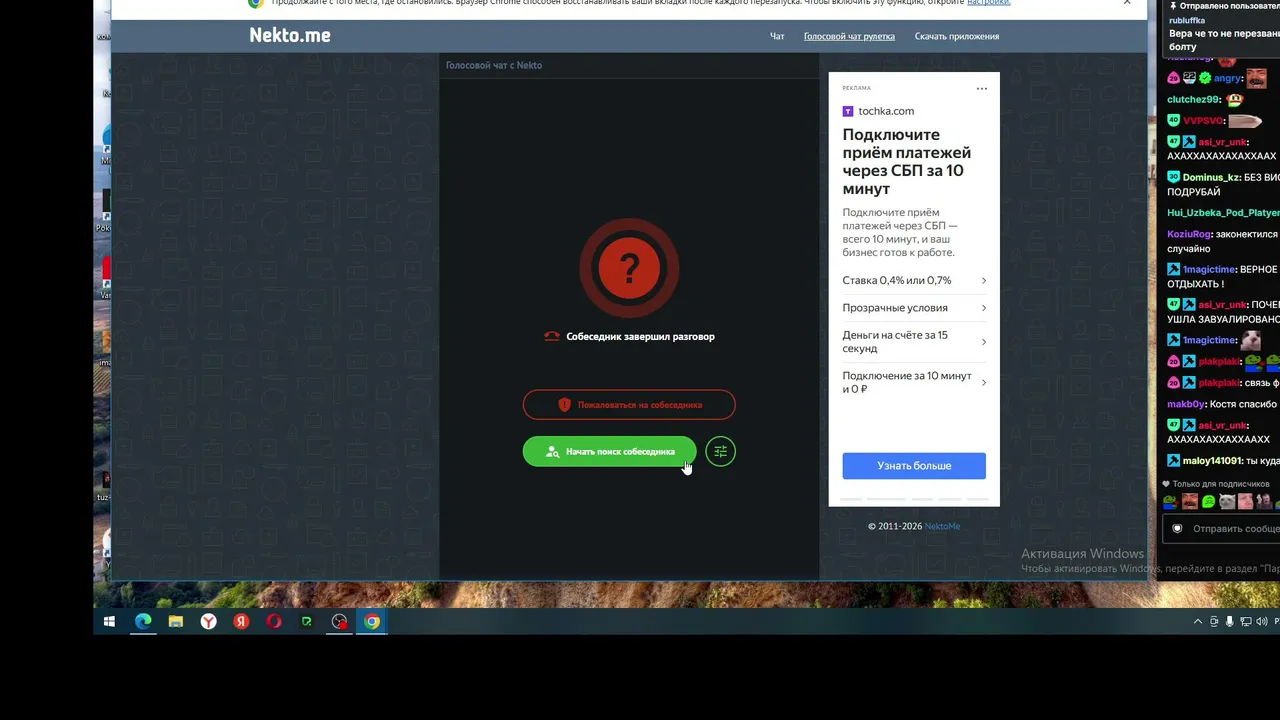Expand the Прозрачные условия row
This screenshot has height=720, width=1280.
click(914, 308)
